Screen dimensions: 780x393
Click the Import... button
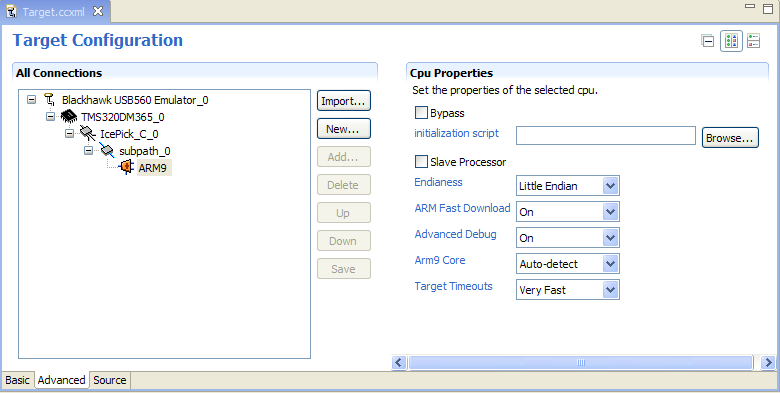click(x=344, y=101)
